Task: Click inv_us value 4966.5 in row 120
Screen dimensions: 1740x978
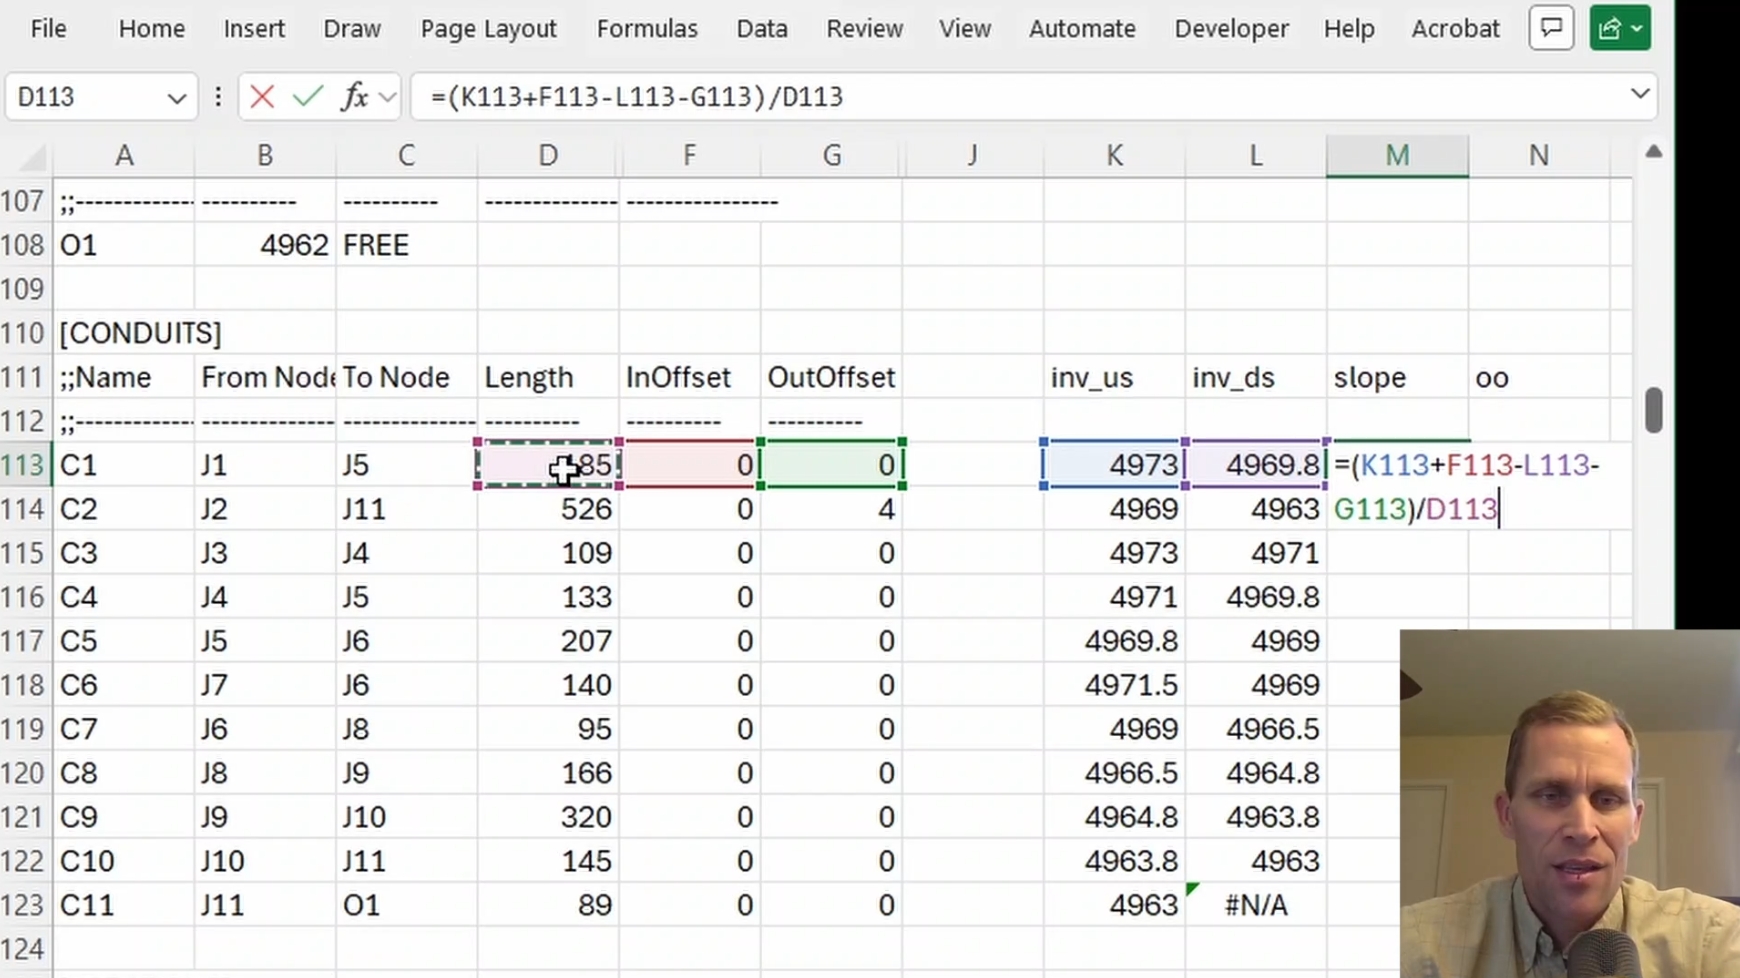Action: click(x=1114, y=773)
